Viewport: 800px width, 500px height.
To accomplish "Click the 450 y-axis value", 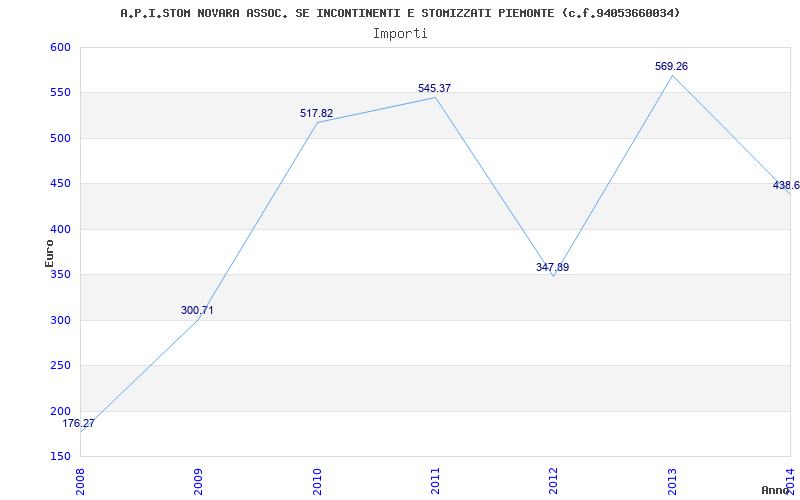I will (60, 184).
